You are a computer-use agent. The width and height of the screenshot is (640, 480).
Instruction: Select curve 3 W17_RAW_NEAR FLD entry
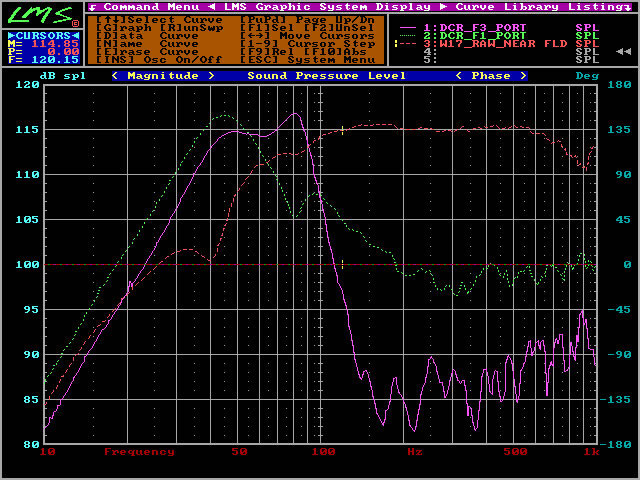(496, 44)
